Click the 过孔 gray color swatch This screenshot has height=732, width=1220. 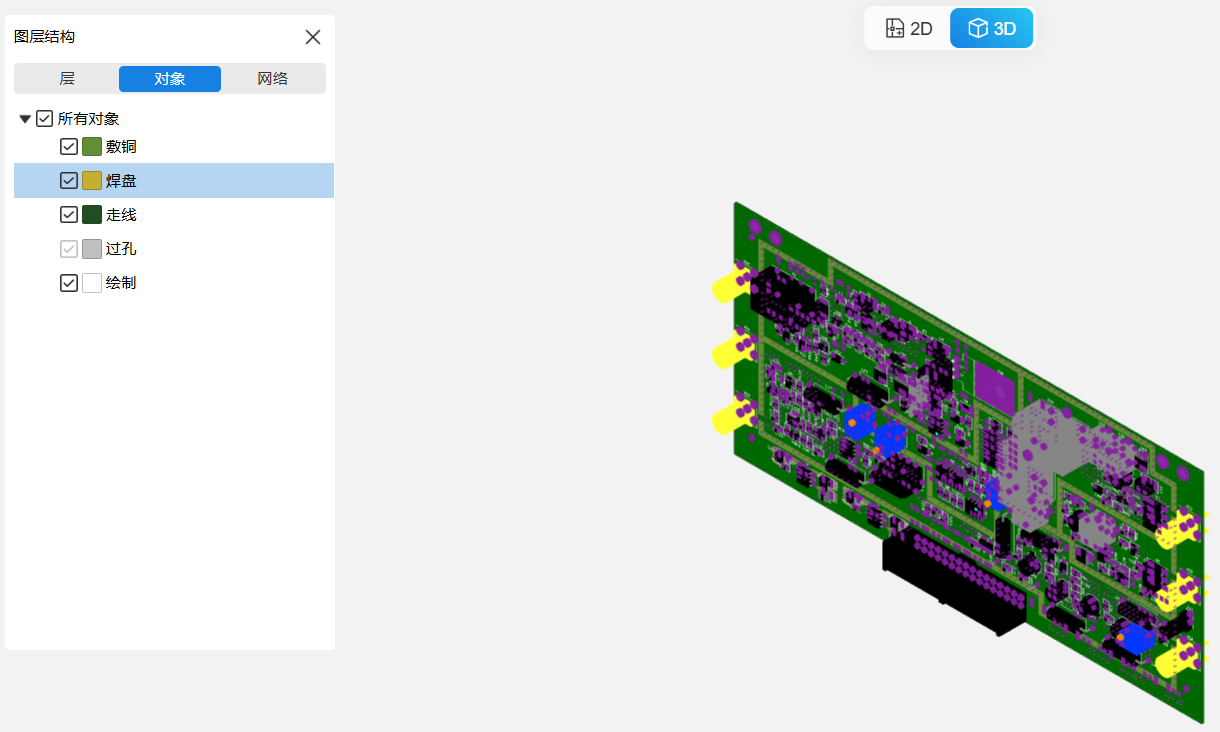[92, 249]
